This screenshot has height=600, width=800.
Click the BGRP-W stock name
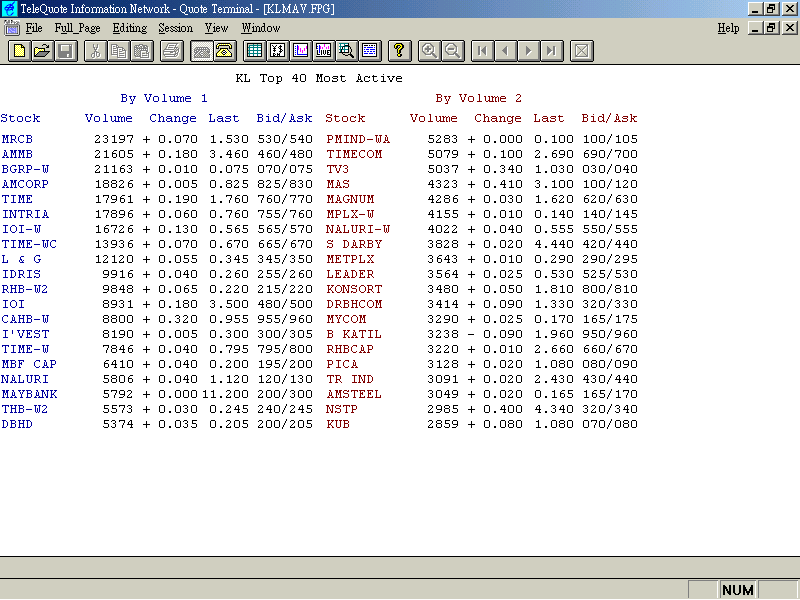(26, 169)
